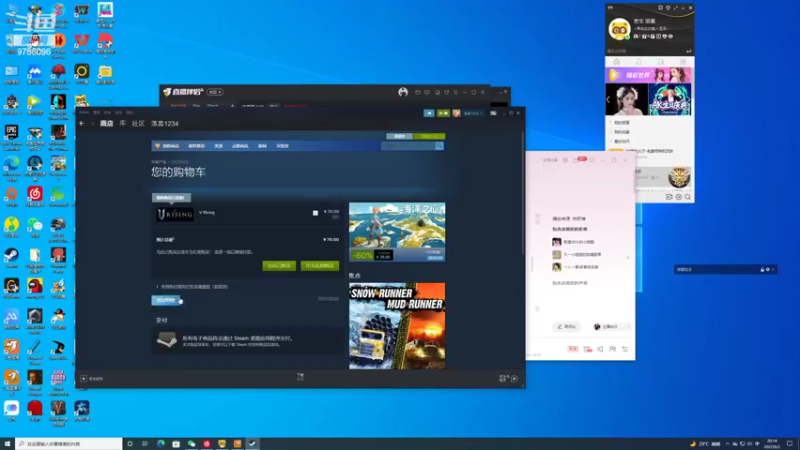Viewport: 800px width, 450px height.
Task: Open the downloads area at Steam bottom bar
Action: tap(301, 377)
